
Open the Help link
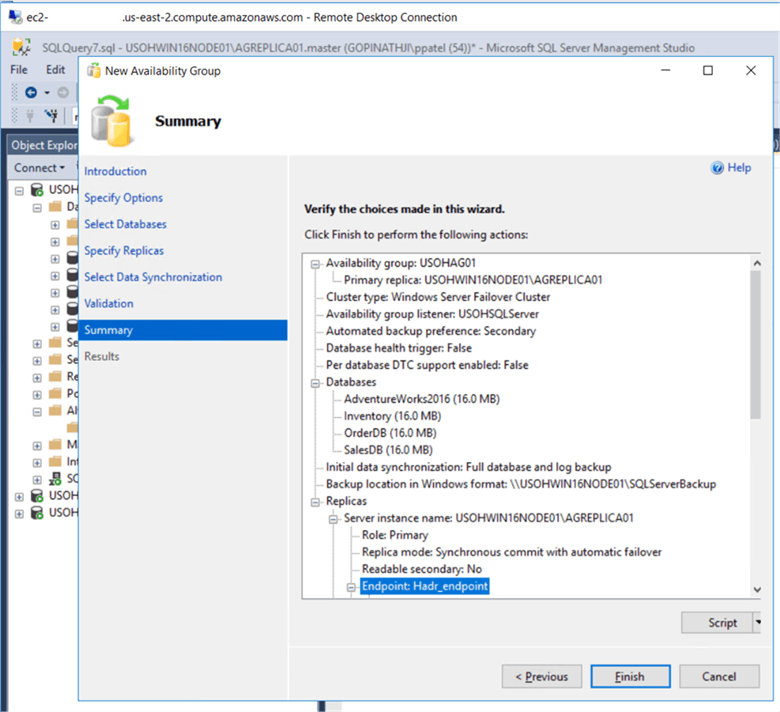click(x=739, y=168)
